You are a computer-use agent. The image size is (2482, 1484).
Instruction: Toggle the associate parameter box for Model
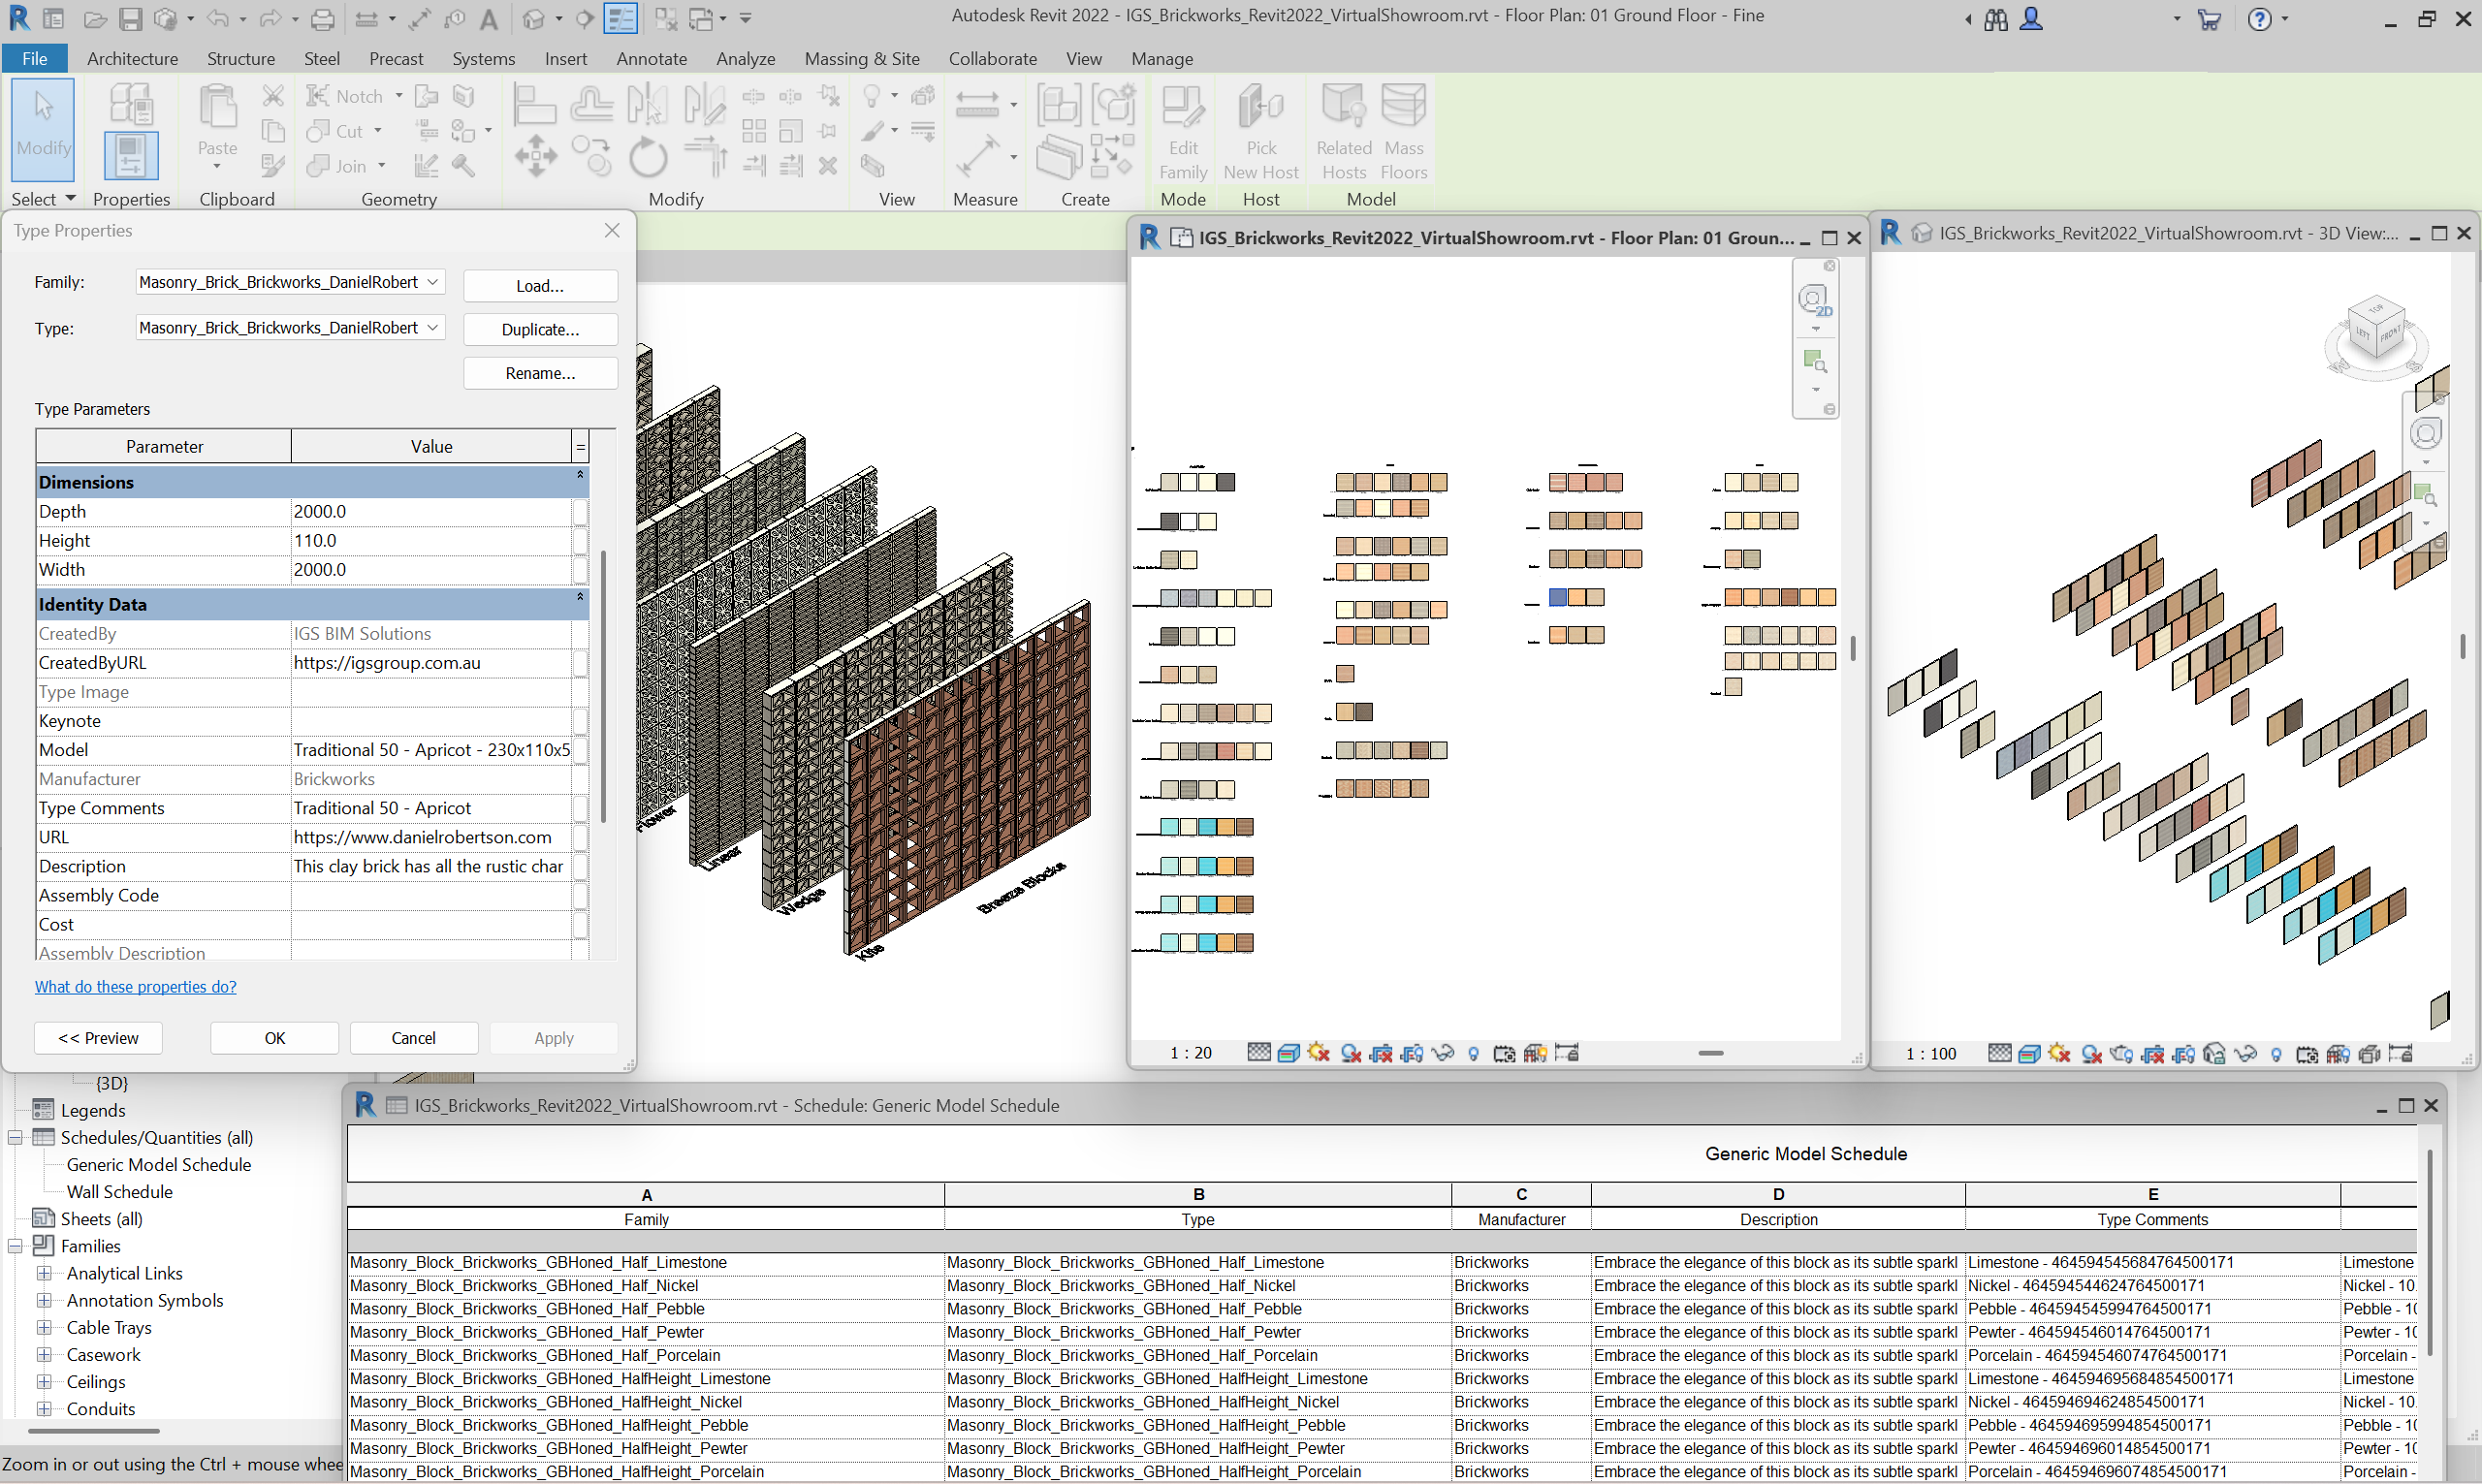pos(580,750)
